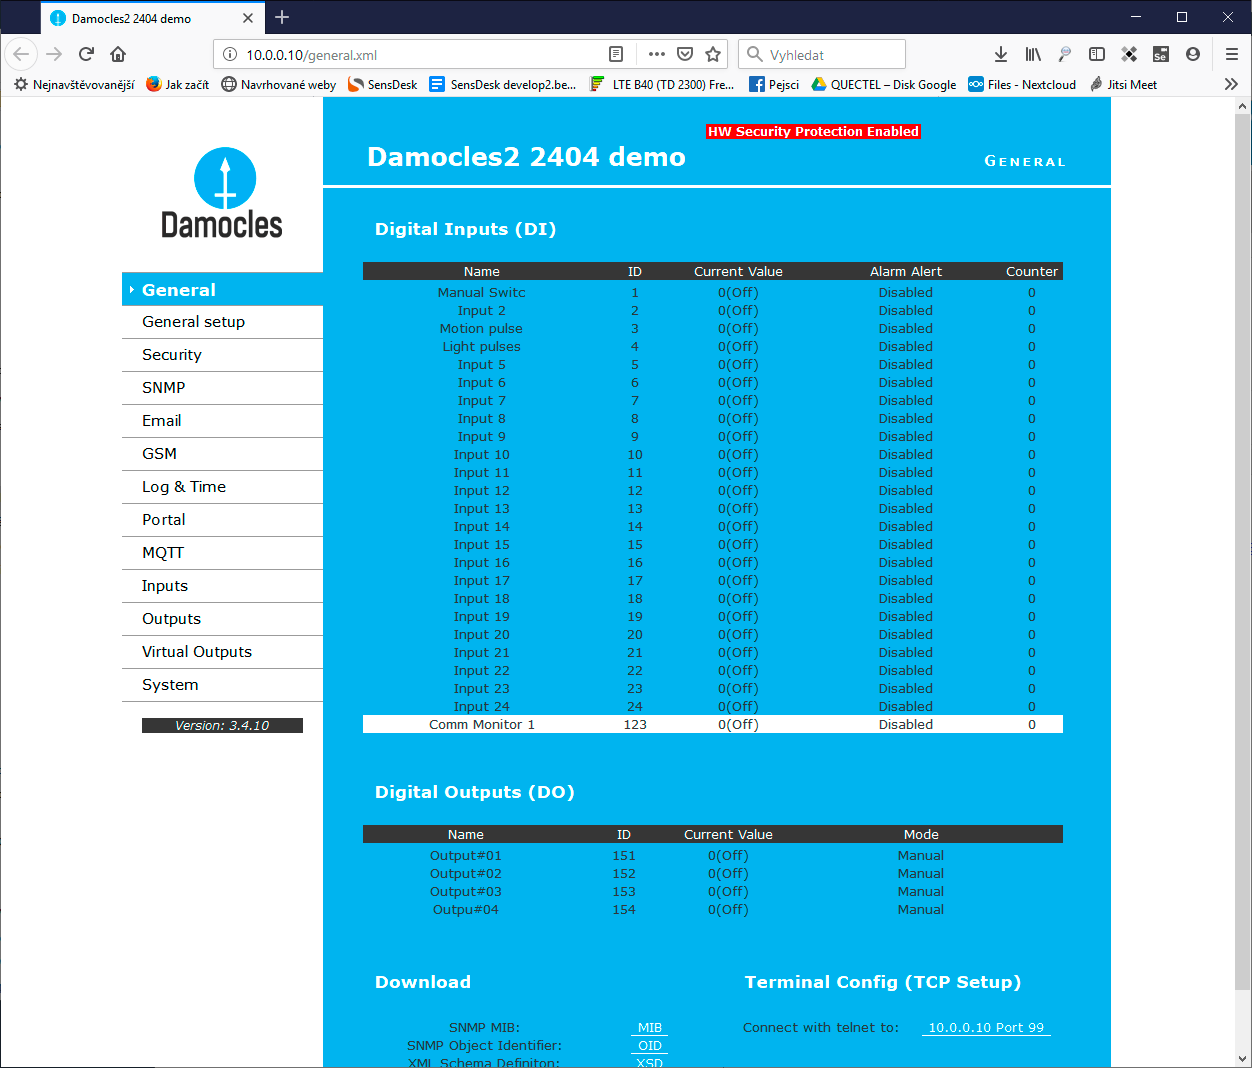Open page actions three-dot menu
1252x1068 pixels.
pos(657,54)
